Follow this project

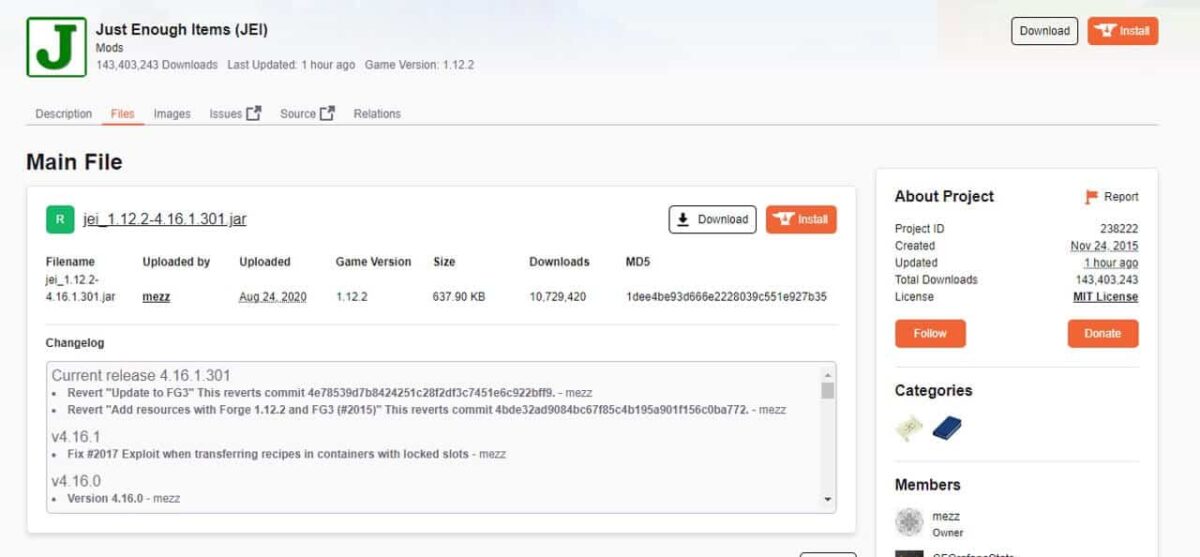point(930,334)
